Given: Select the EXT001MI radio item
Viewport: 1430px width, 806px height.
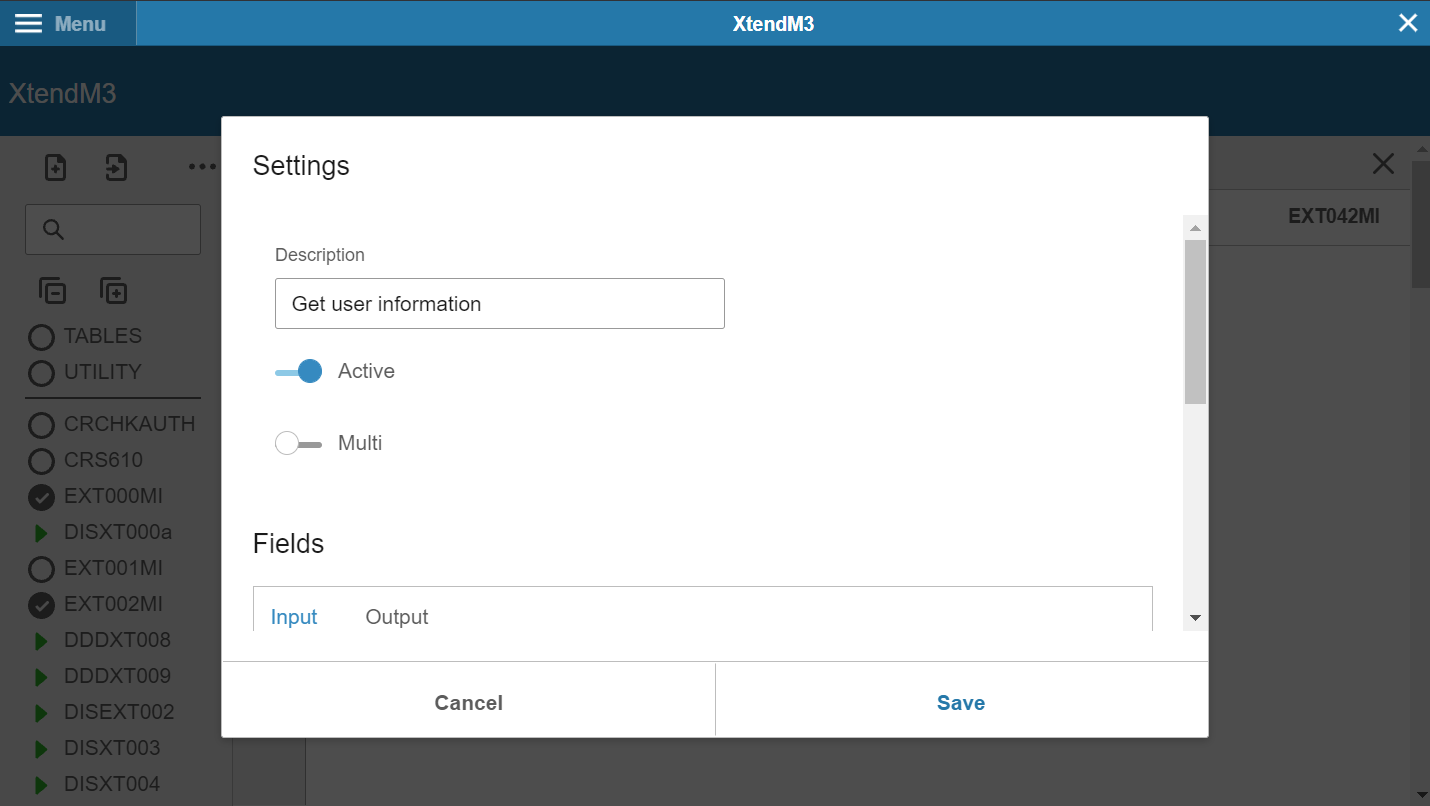Looking at the screenshot, I should tap(41, 569).
